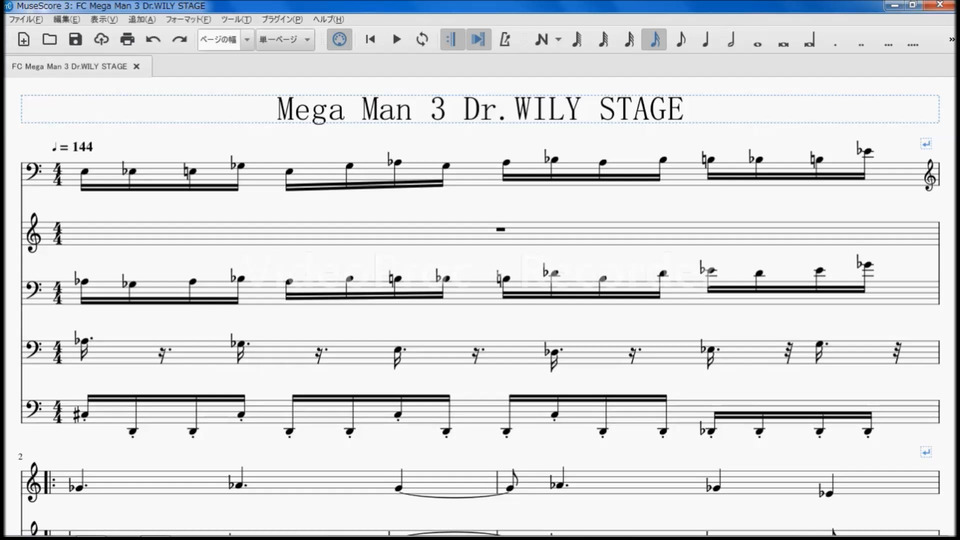The height and width of the screenshot is (540, 960).
Task: Select the 16th note duration next to the highlighted one
Action: (629, 40)
